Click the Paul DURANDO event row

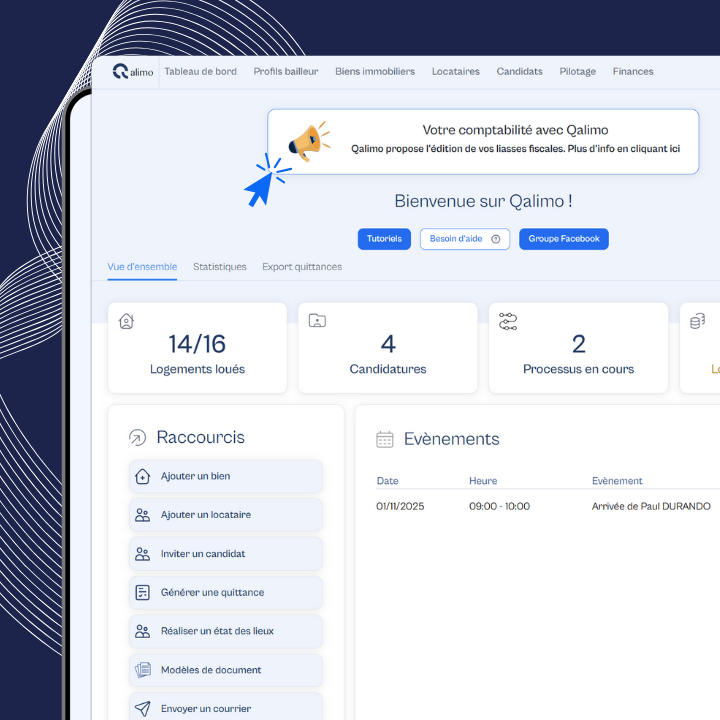pos(545,506)
